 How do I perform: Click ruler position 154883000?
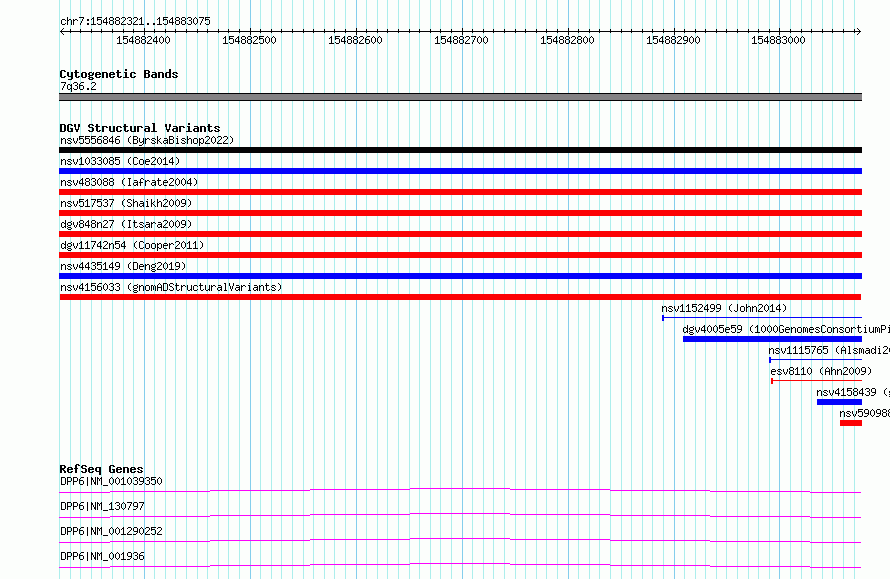(778, 40)
